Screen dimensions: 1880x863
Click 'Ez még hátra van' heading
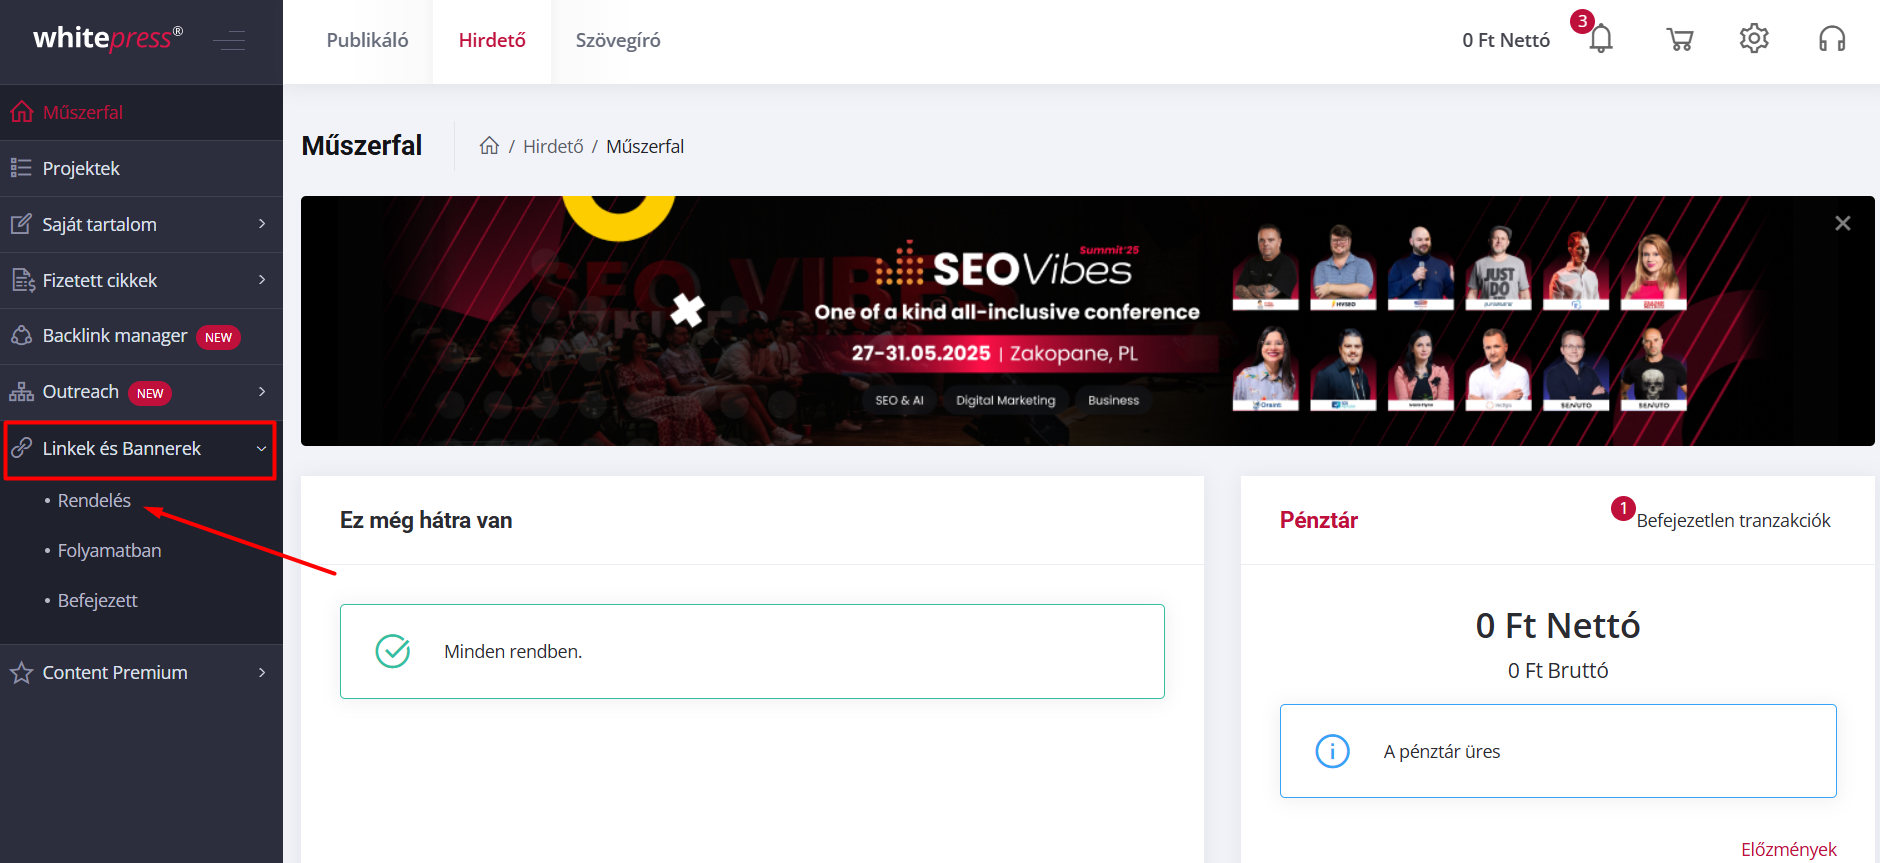click(x=426, y=520)
